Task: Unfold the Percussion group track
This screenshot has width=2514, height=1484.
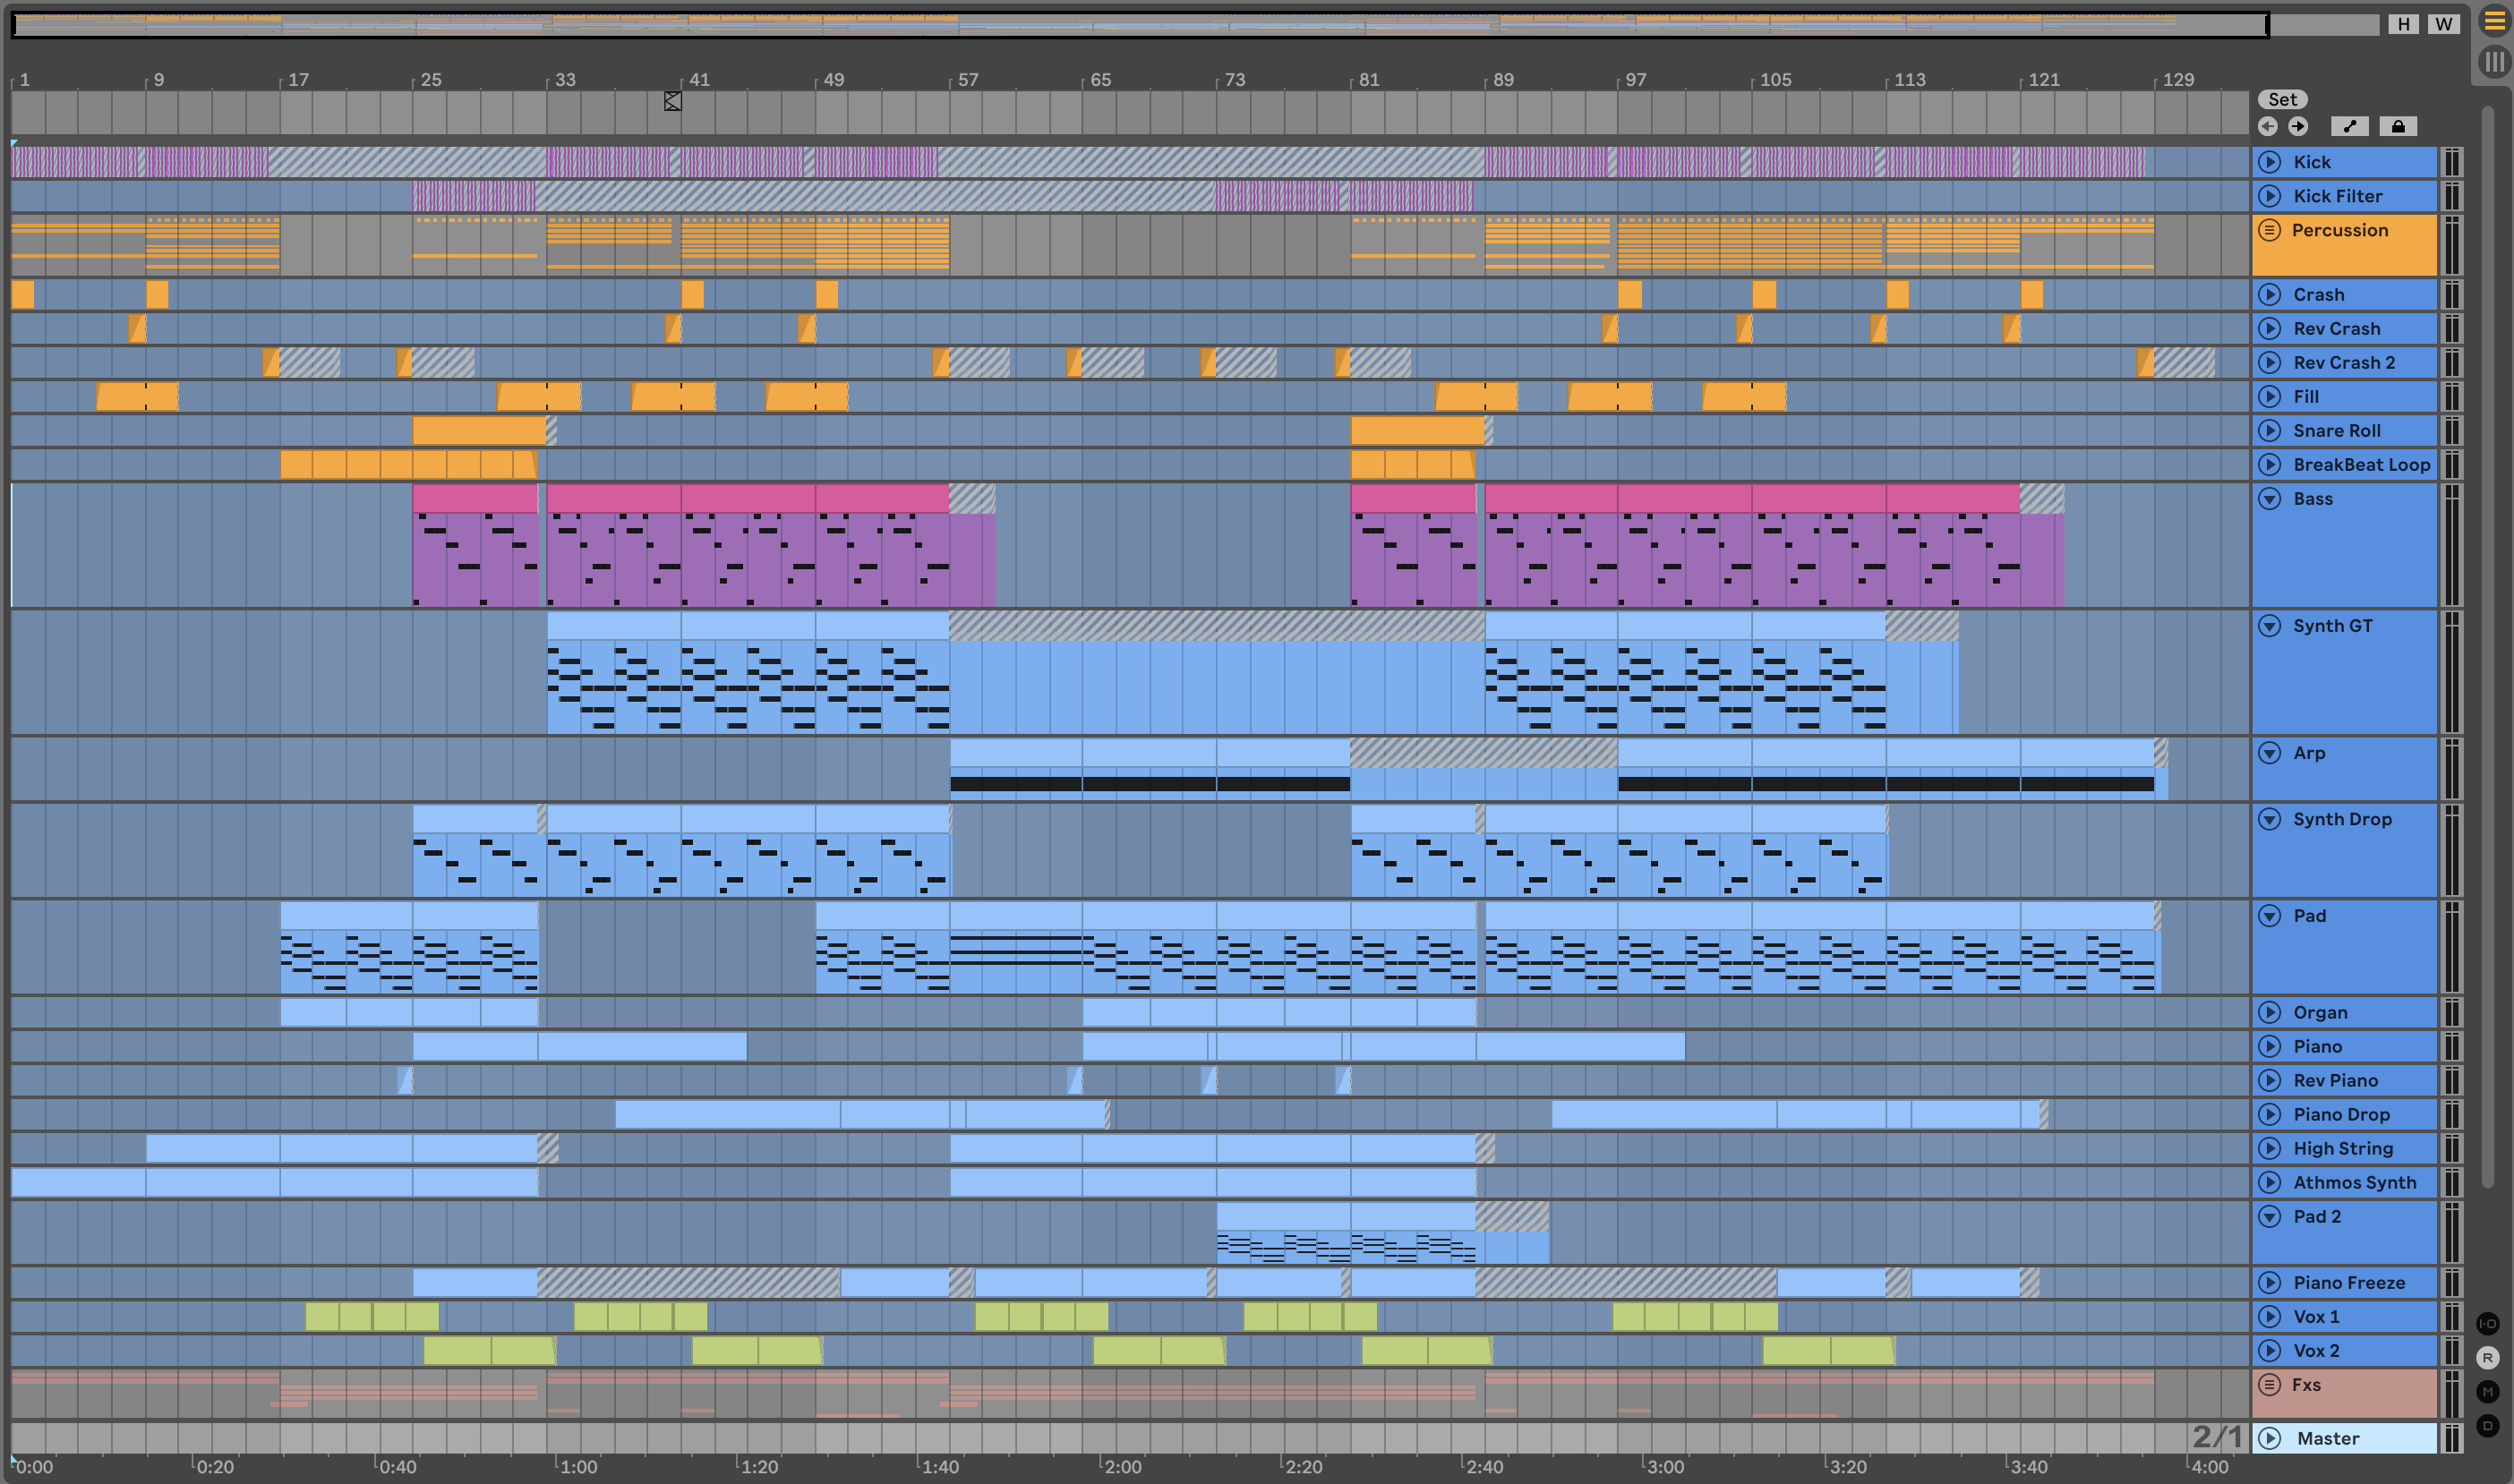Action: [2270, 230]
